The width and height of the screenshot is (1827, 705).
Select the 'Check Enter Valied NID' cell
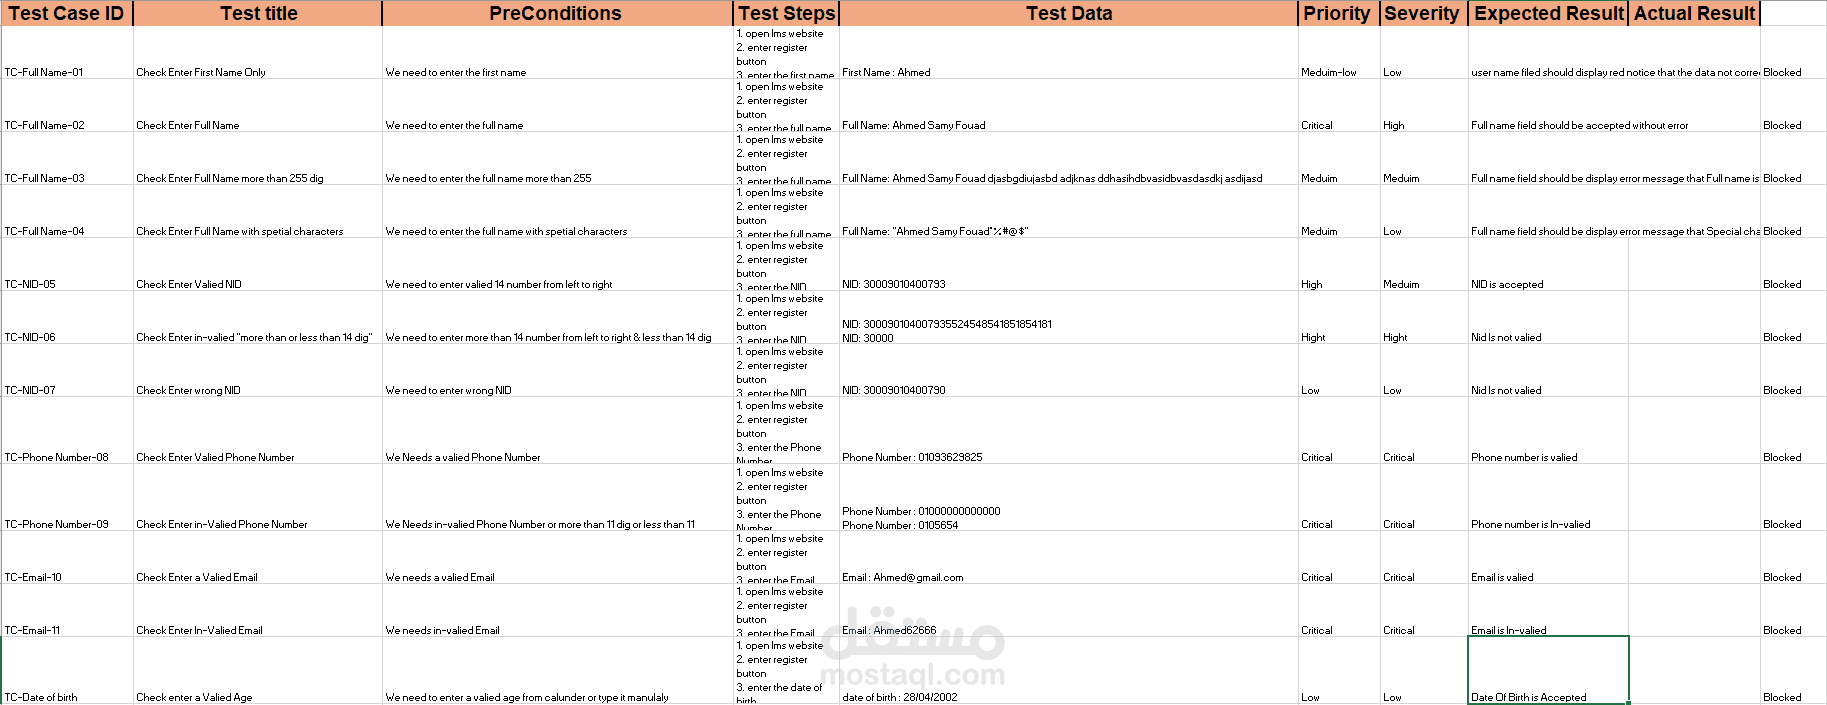258,265
